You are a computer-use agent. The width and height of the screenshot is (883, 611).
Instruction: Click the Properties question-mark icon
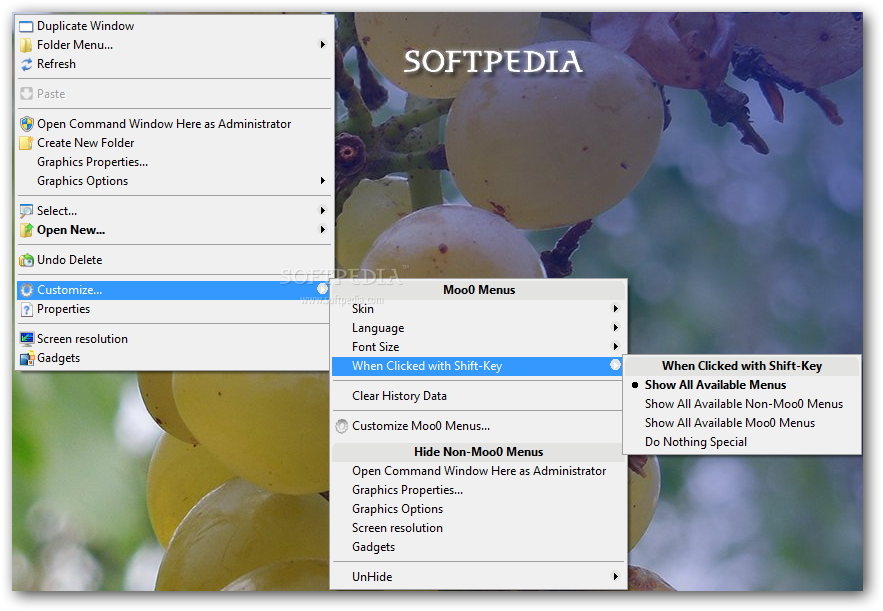pos(26,309)
